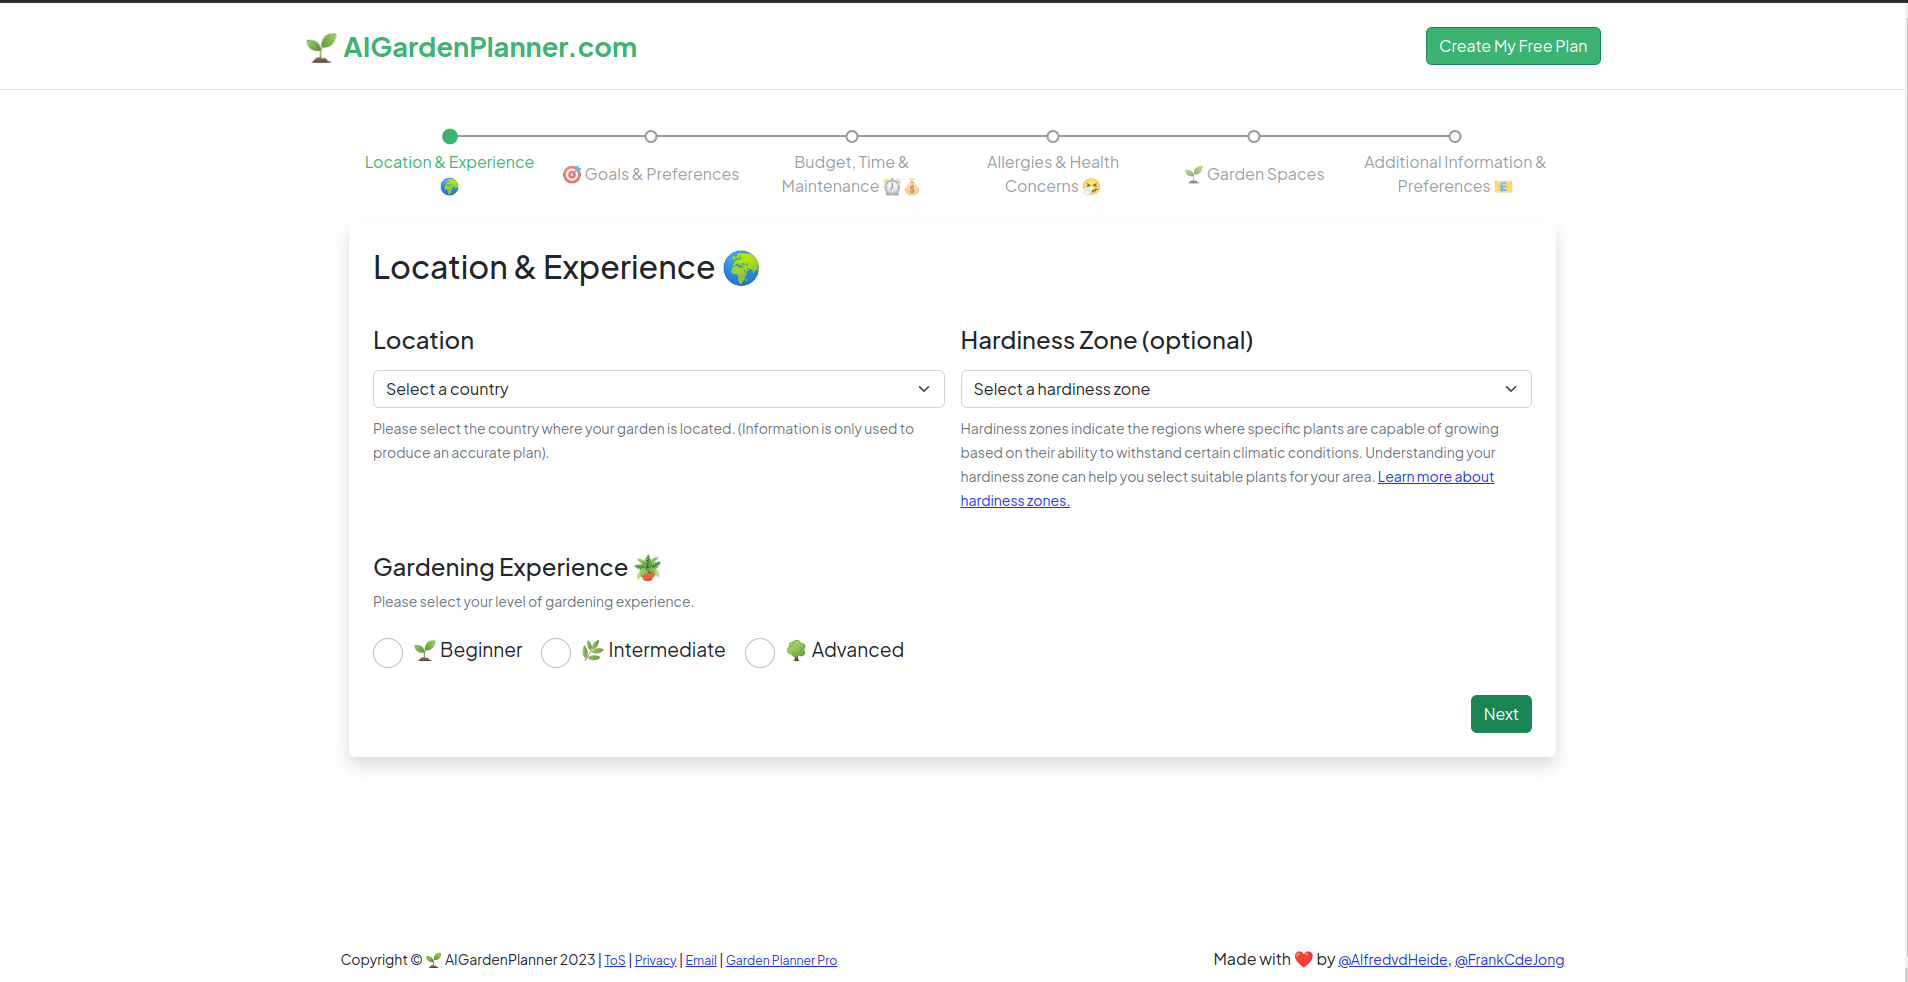
Task: Go to Budget, Time & Maintenance step
Action: [851, 174]
